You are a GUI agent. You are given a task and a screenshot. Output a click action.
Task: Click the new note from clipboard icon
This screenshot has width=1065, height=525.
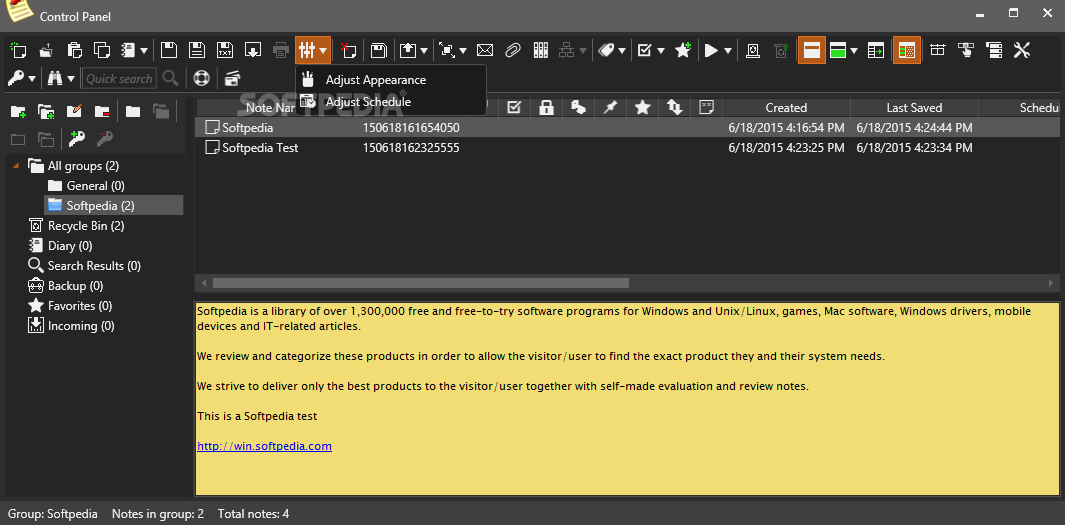point(74,50)
